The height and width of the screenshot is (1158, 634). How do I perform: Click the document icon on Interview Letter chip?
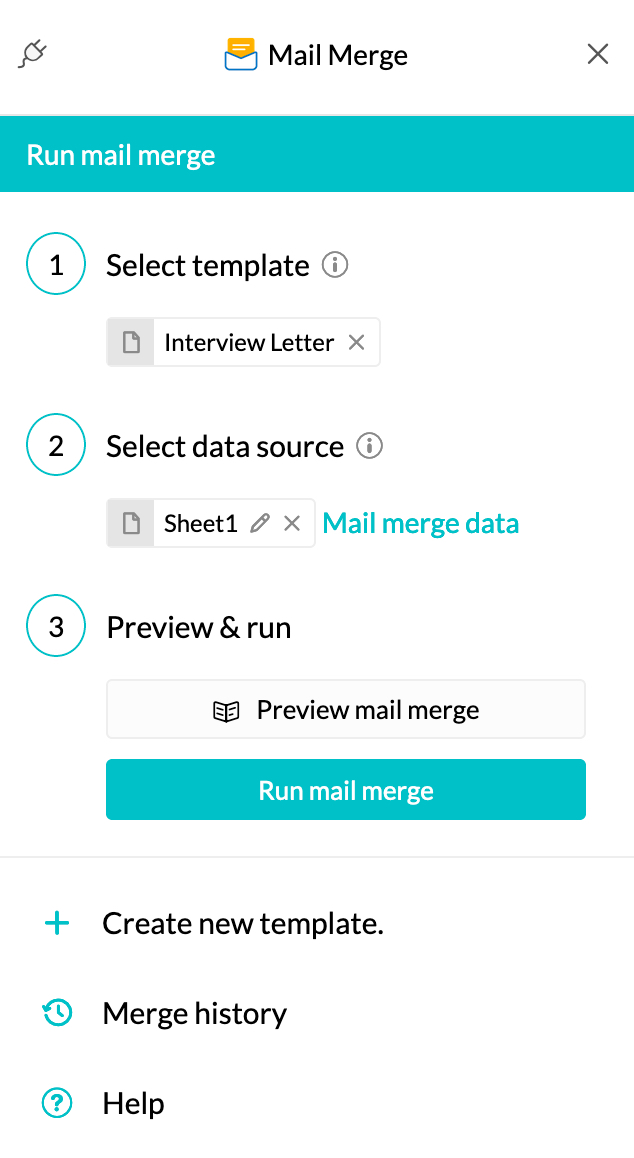pos(131,341)
